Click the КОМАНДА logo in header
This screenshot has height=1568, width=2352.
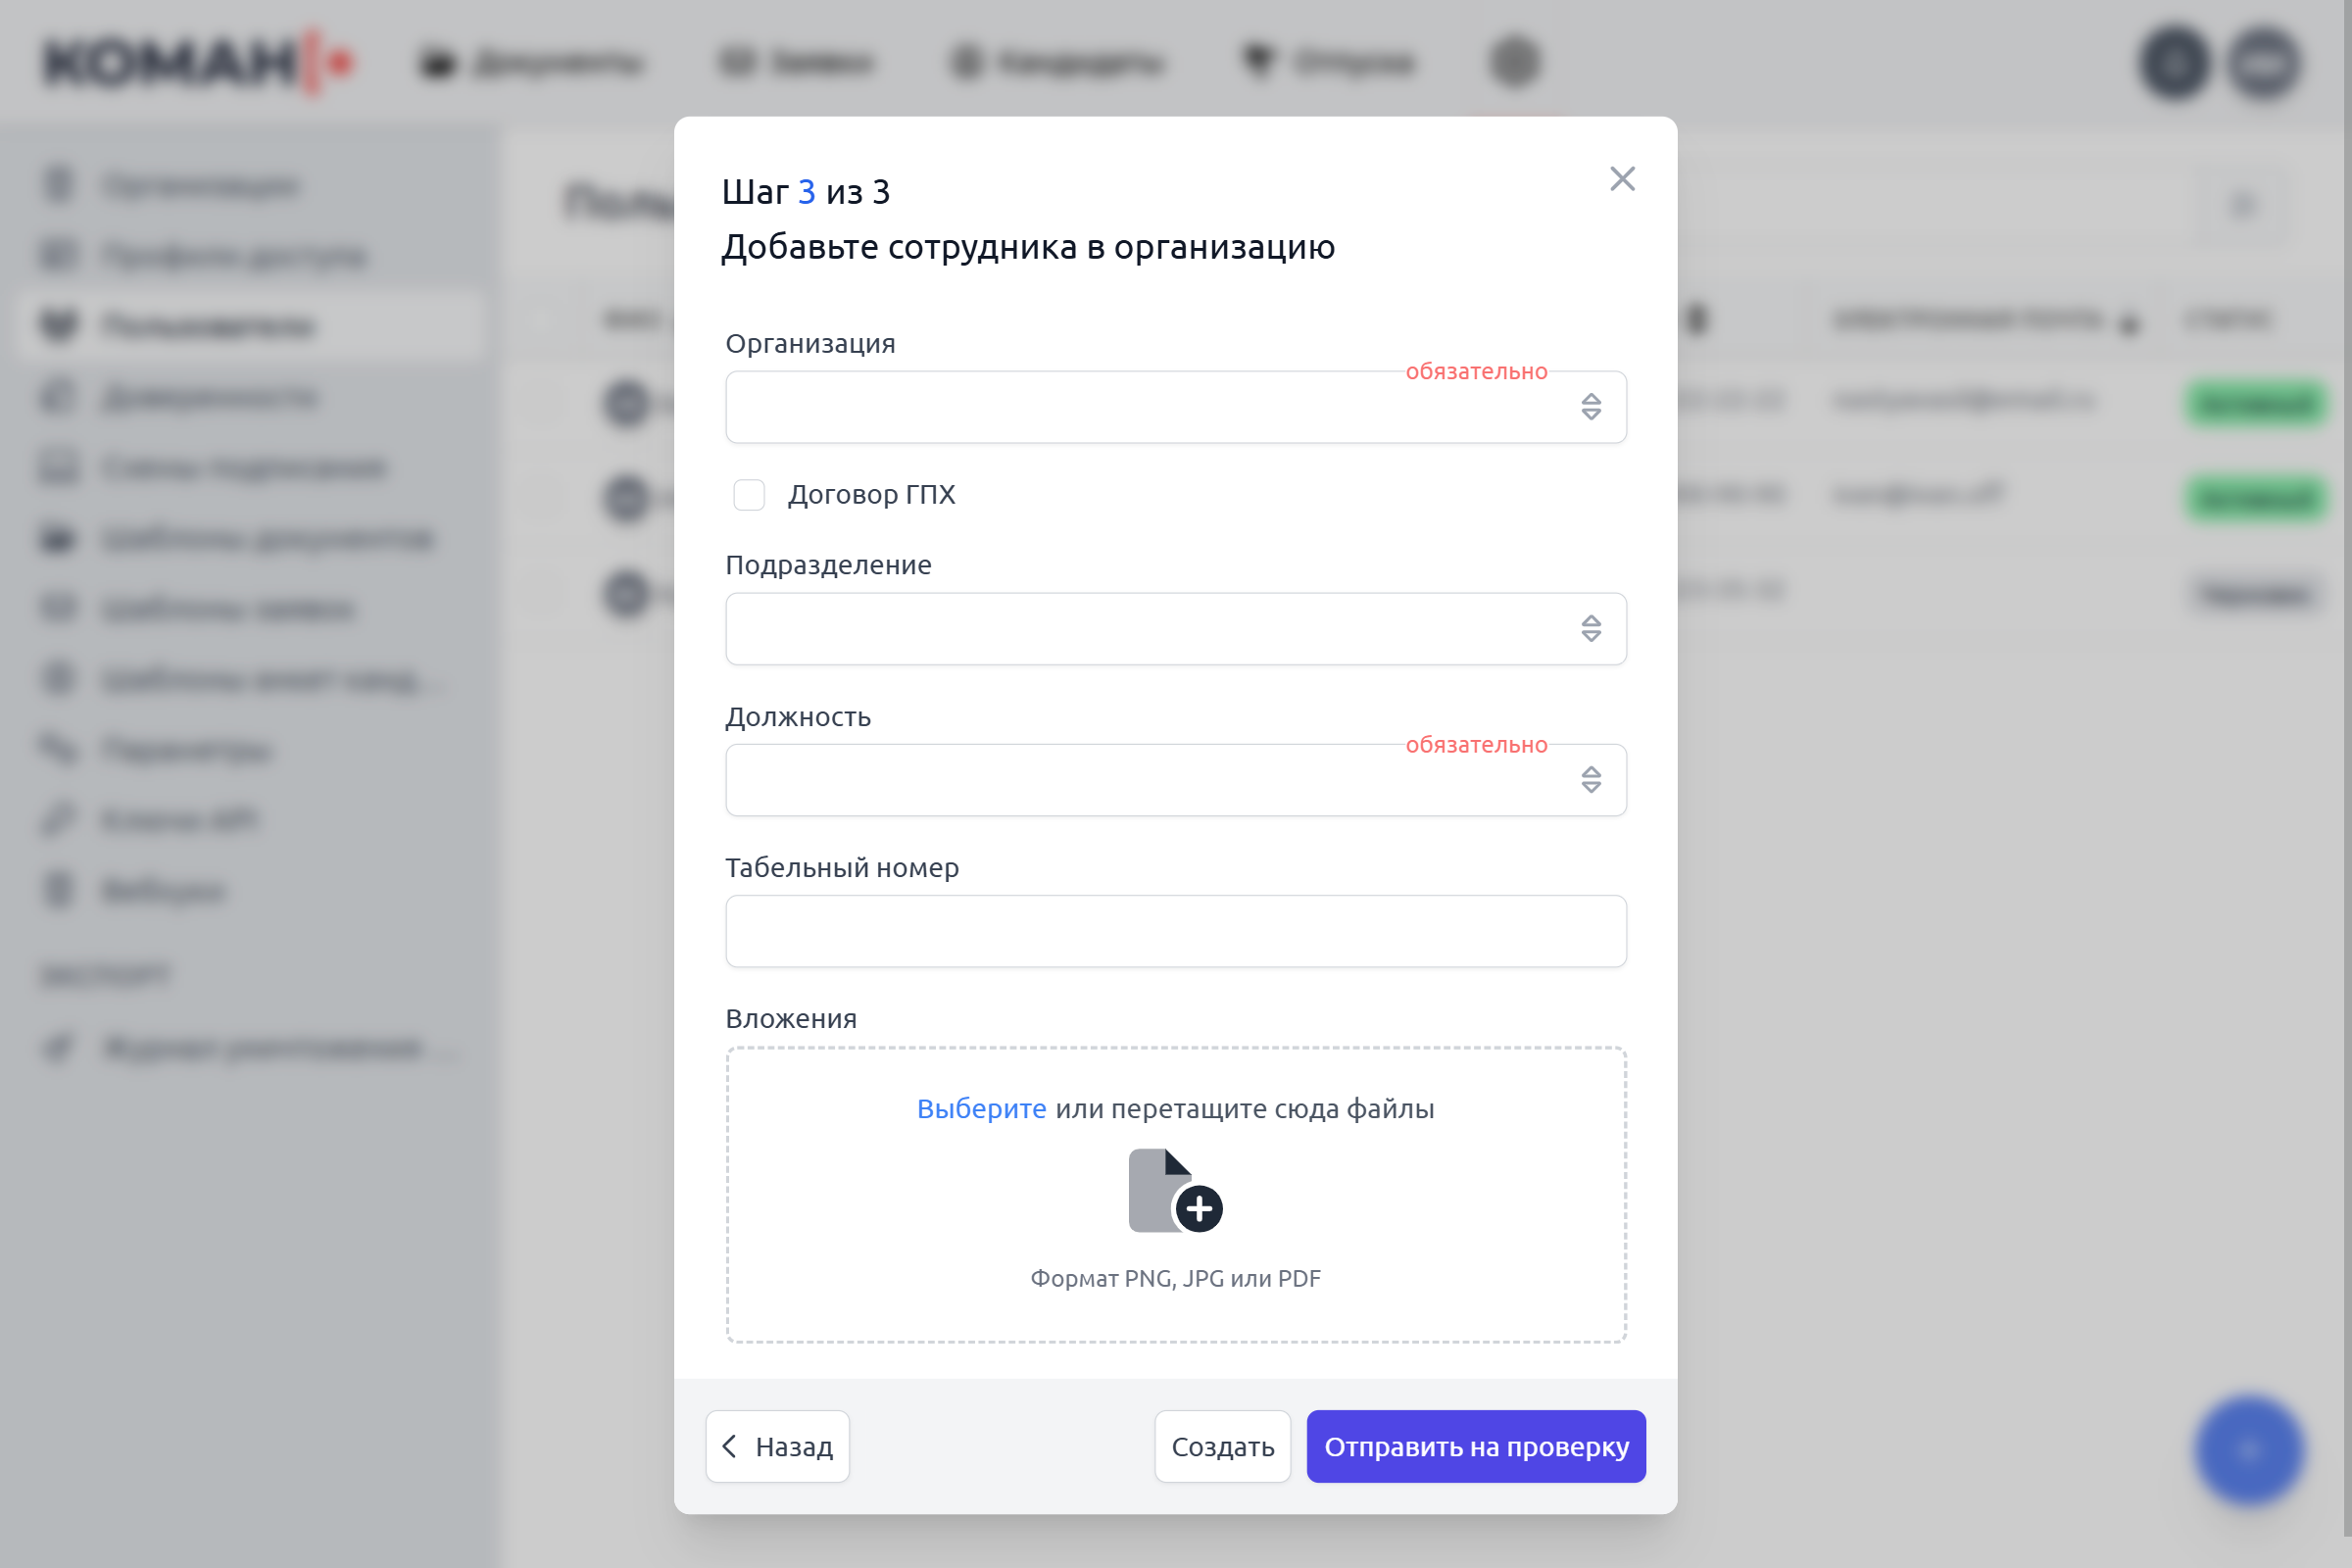point(197,62)
